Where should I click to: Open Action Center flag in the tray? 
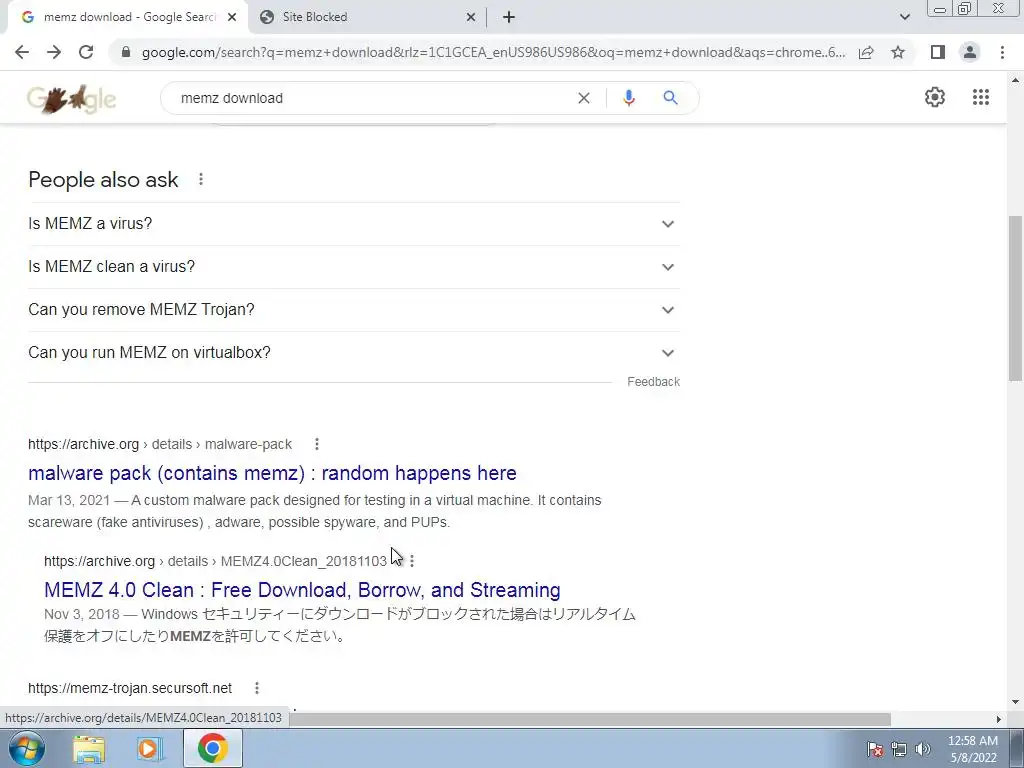point(875,749)
